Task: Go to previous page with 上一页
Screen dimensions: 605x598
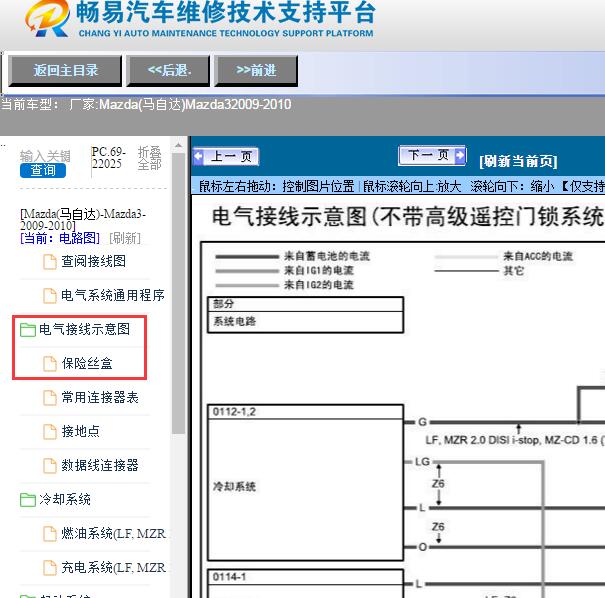Action: [x=226, y=157]
